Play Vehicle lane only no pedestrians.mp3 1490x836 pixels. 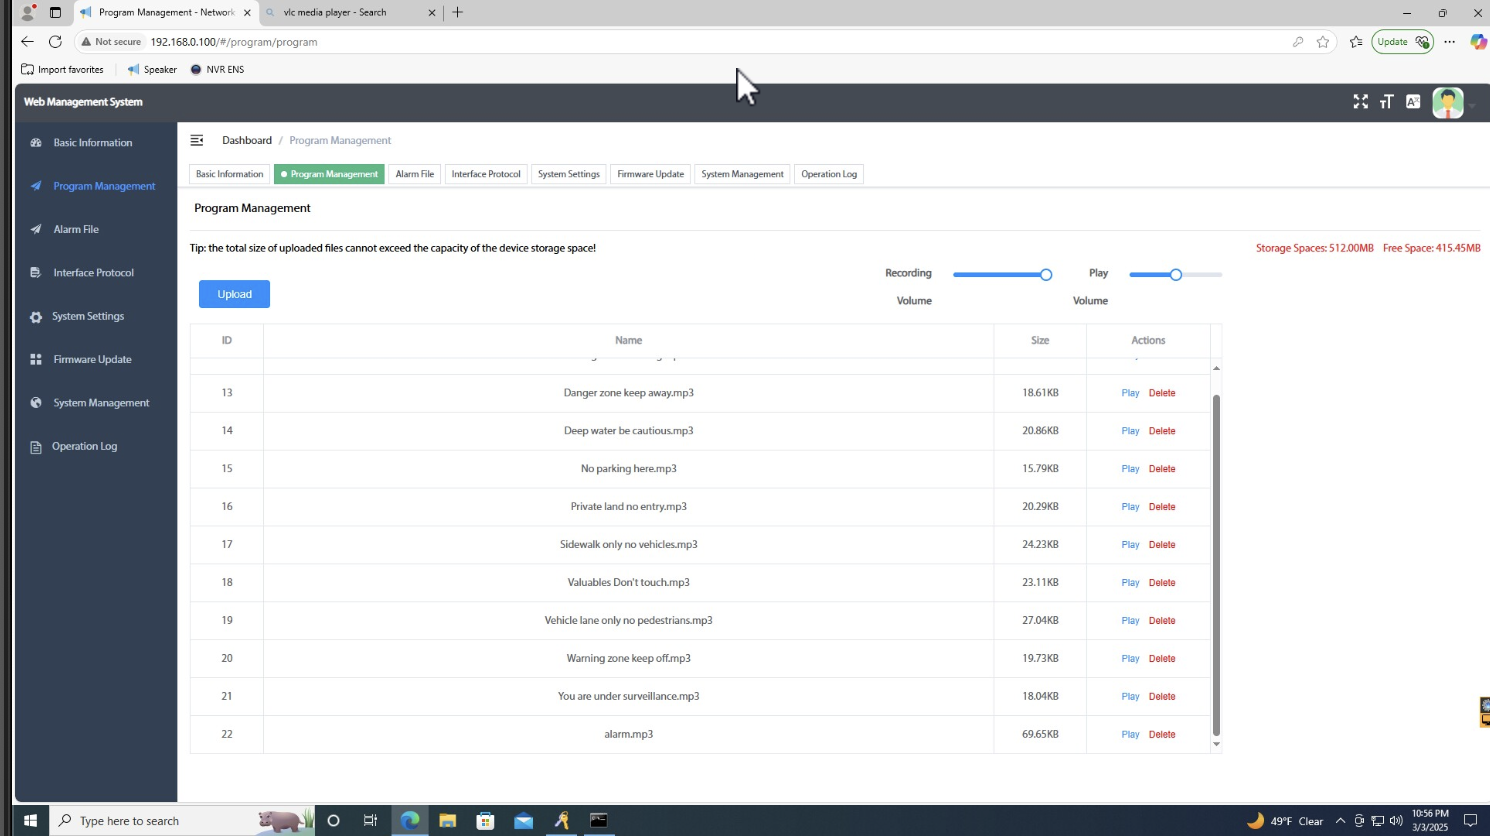1130,621
